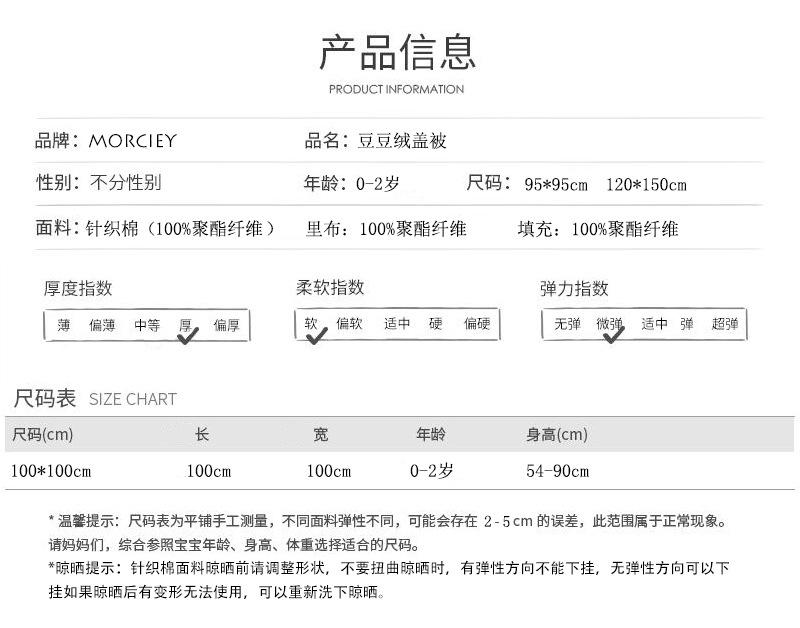The height and width of the screenshot is (628, 800).
Task: Choose 偏硬 in the softness index
Action: [x=477, y=324]
